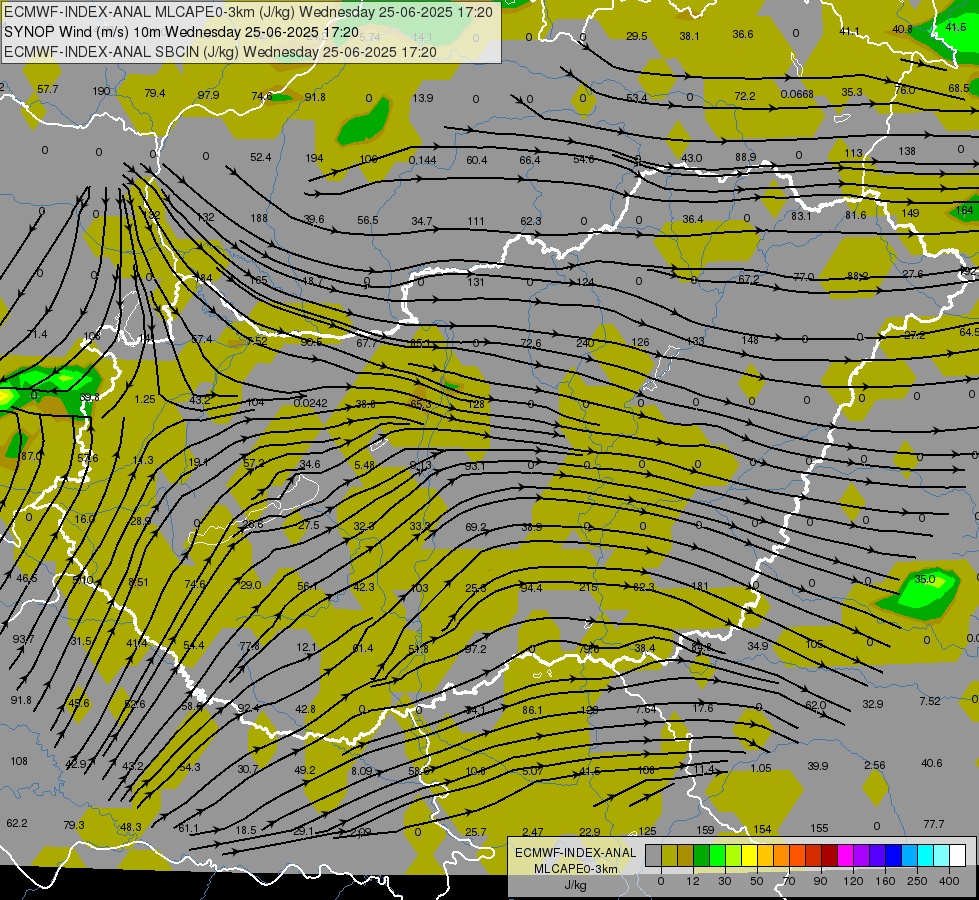
Task: Click the map value 57.7
Action: tap(47, 89)
